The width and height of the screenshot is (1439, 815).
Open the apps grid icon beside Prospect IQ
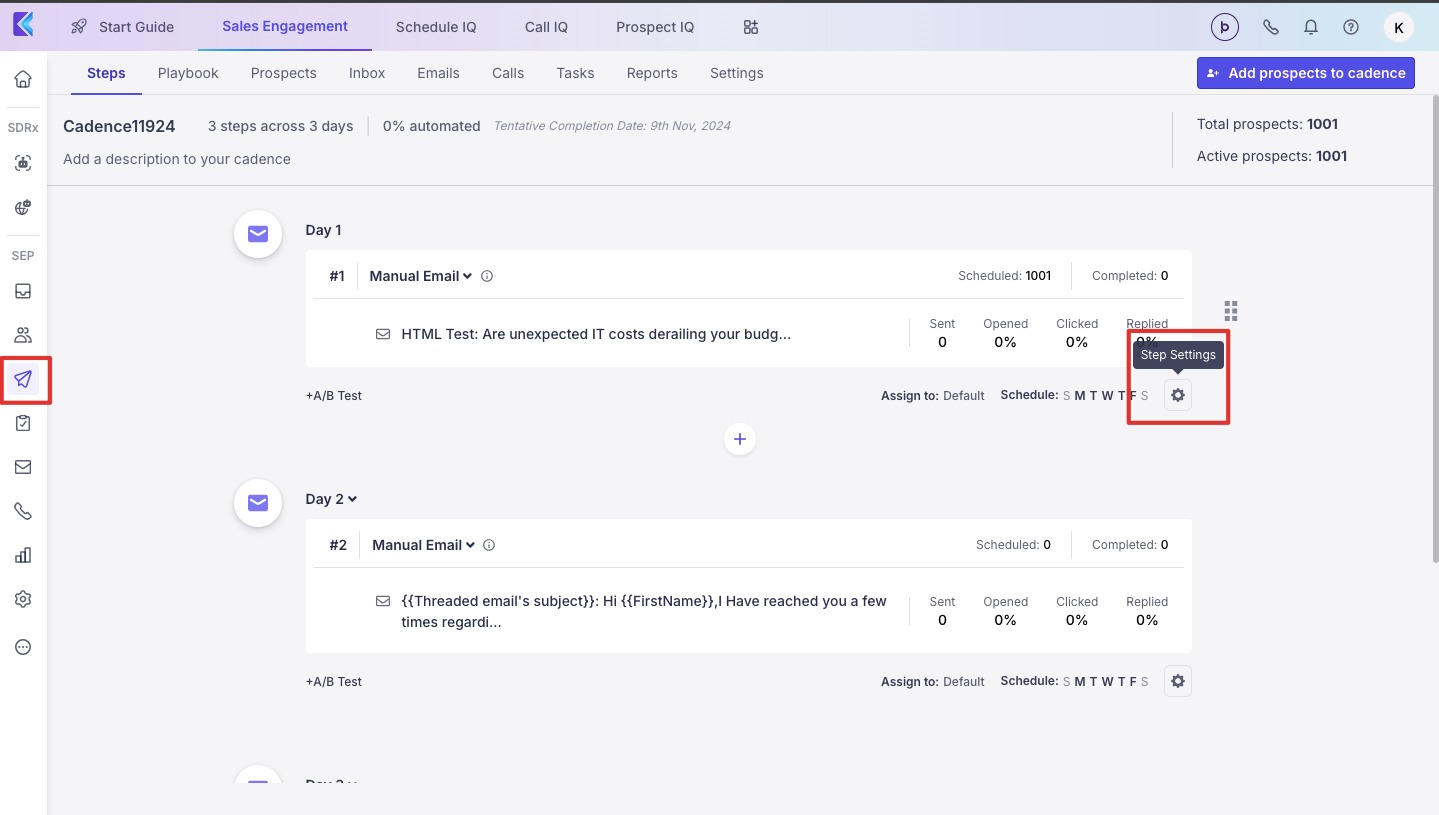[751, 27]
